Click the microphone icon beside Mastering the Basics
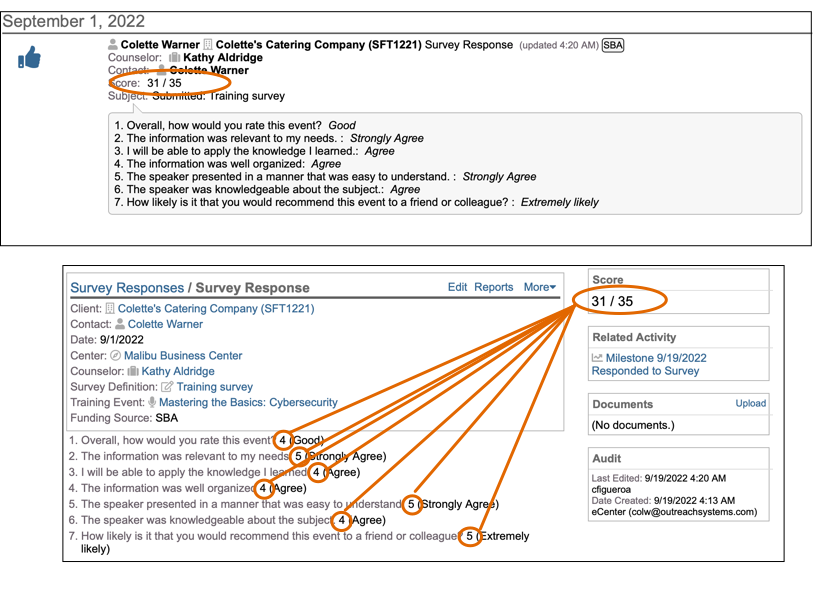The width and height of the screenshot is (819, 614). point(153,403)
